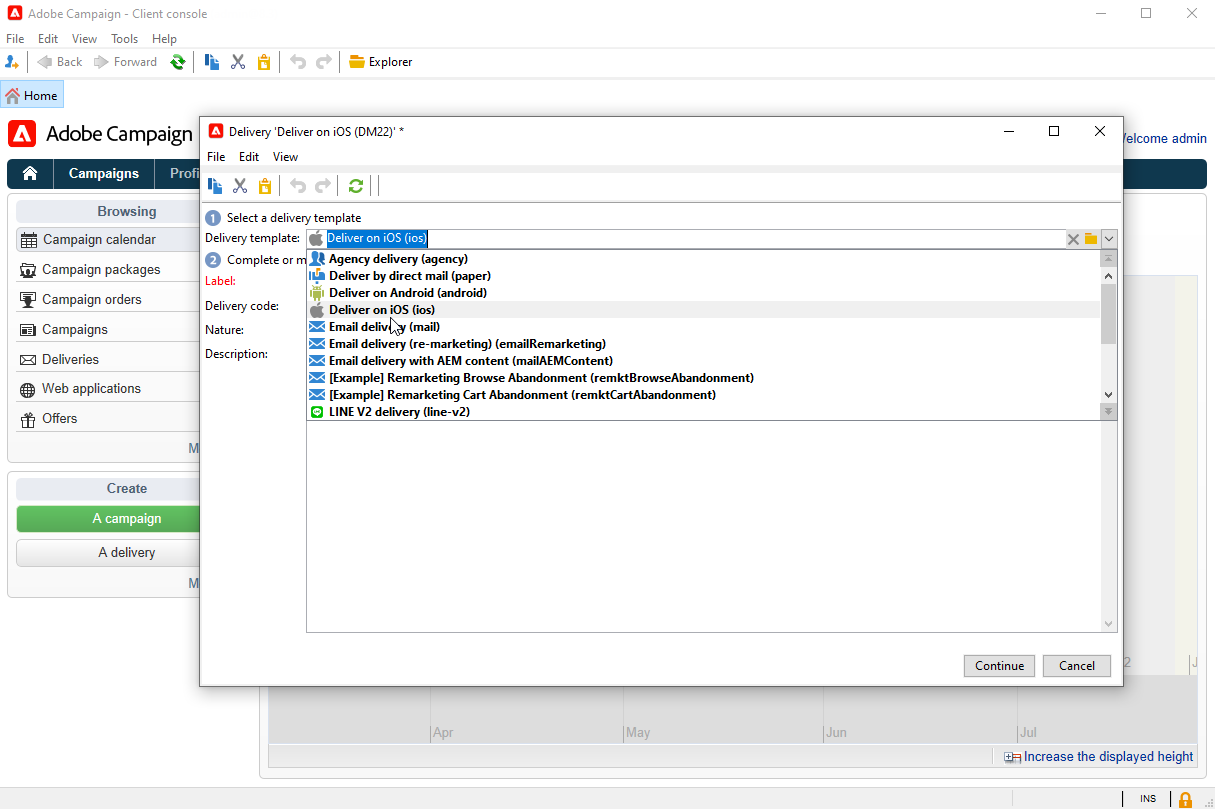Click the main toolbar copy icon
Screen dimensions: 1215x809
[x=212, y=62]
